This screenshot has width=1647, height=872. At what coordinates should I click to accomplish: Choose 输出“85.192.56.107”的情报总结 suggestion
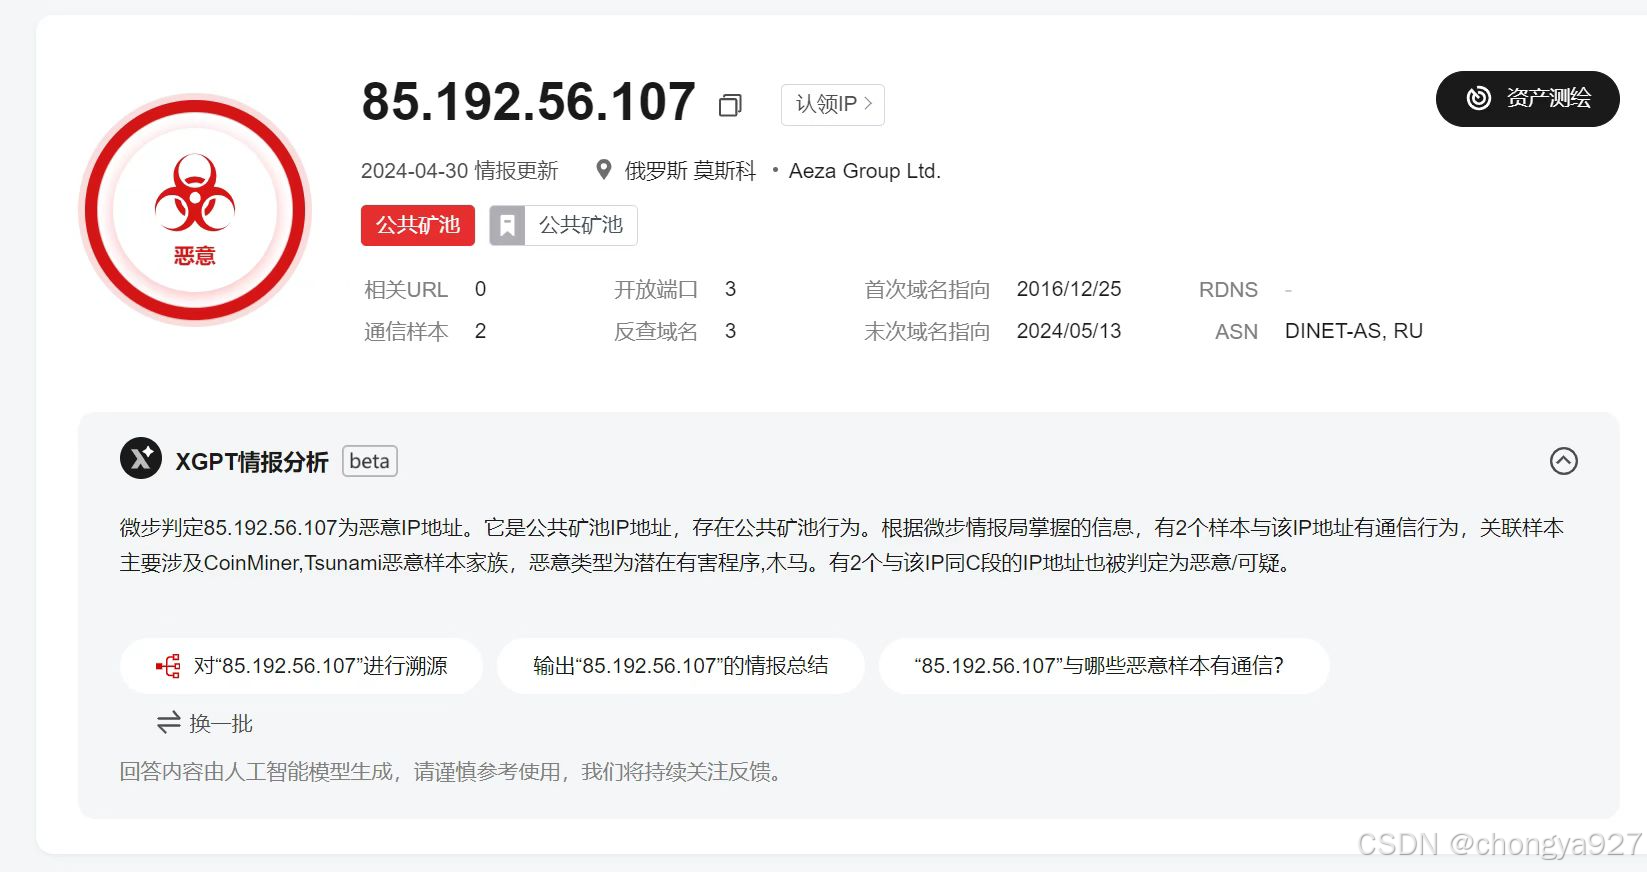point(680,666)
